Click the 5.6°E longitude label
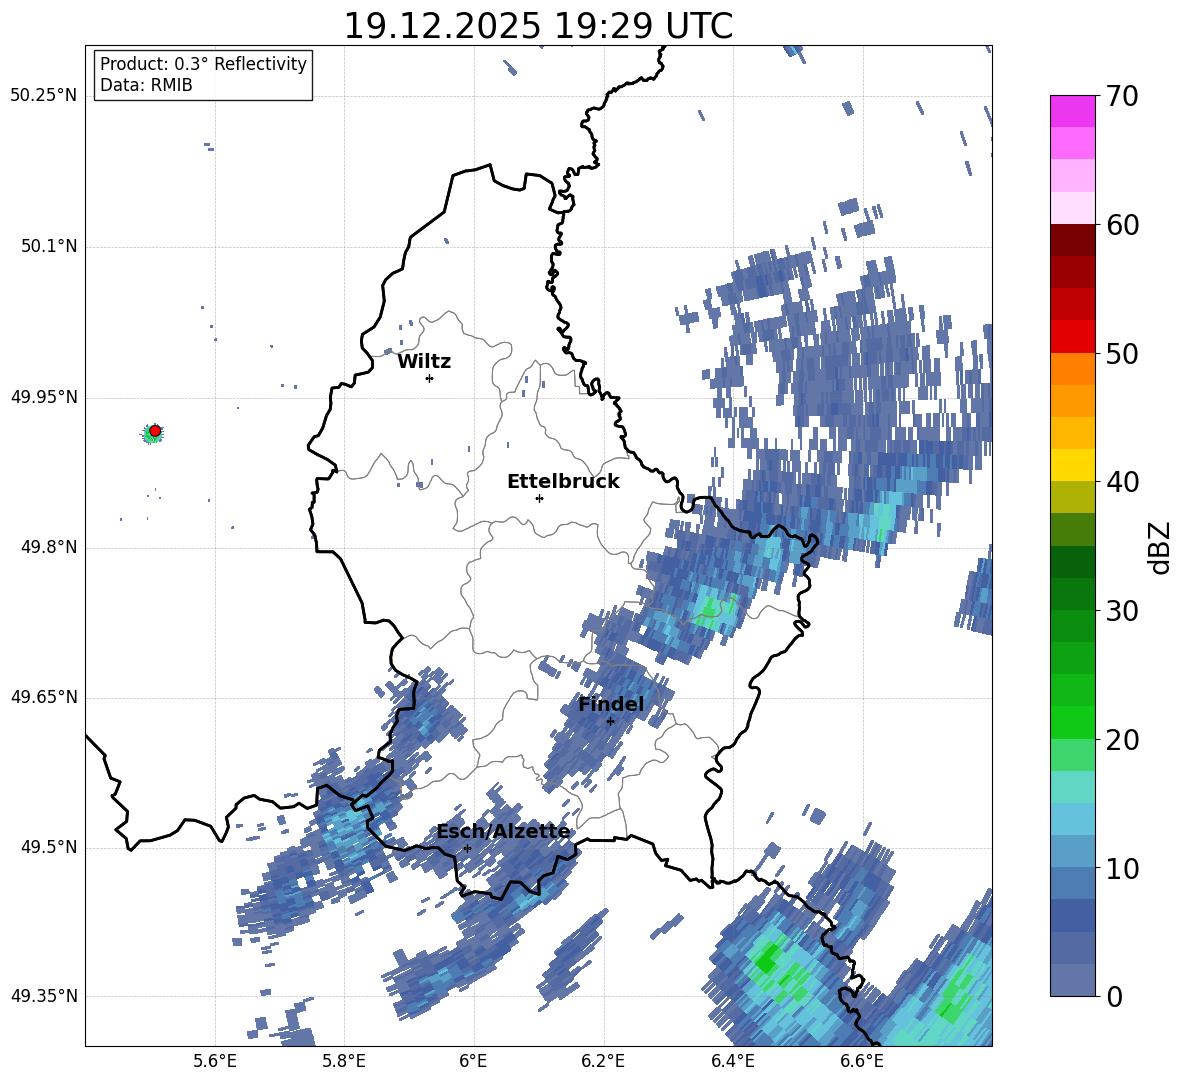This screenshot has width=1184, height=1081. (x=215, y=1062)
